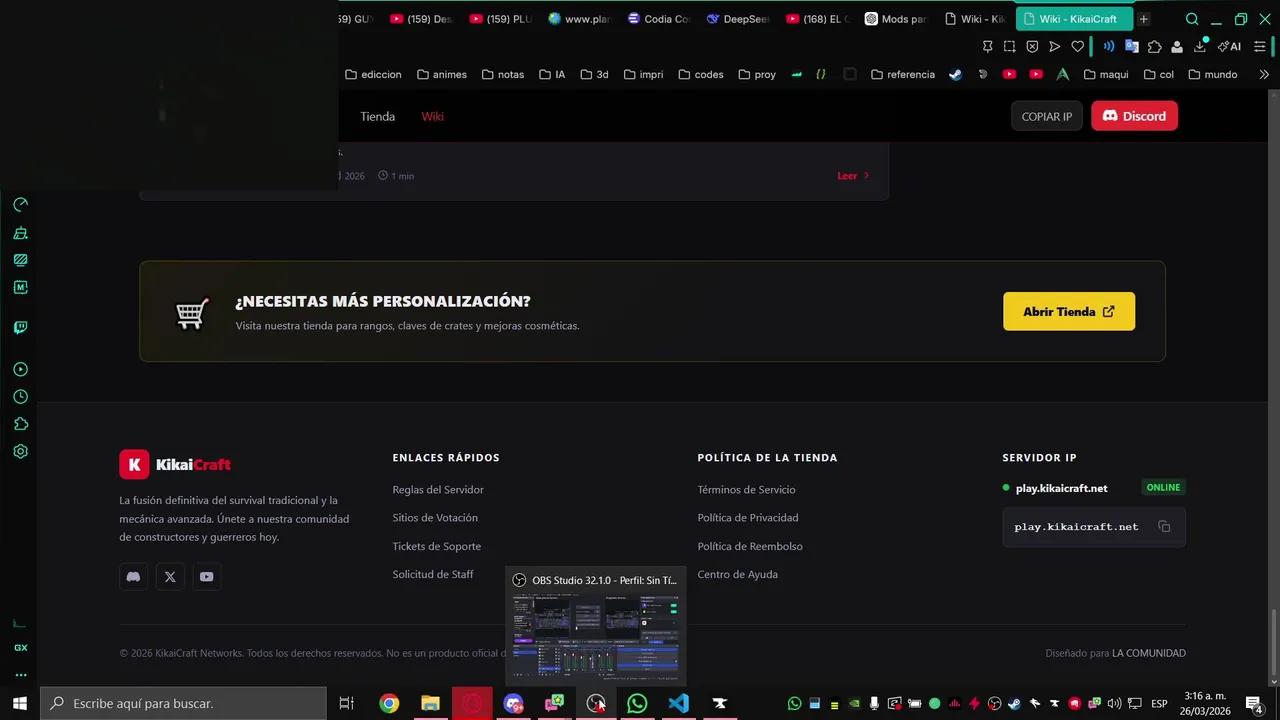Open File Explorer from the taskbar

point(430,703)
